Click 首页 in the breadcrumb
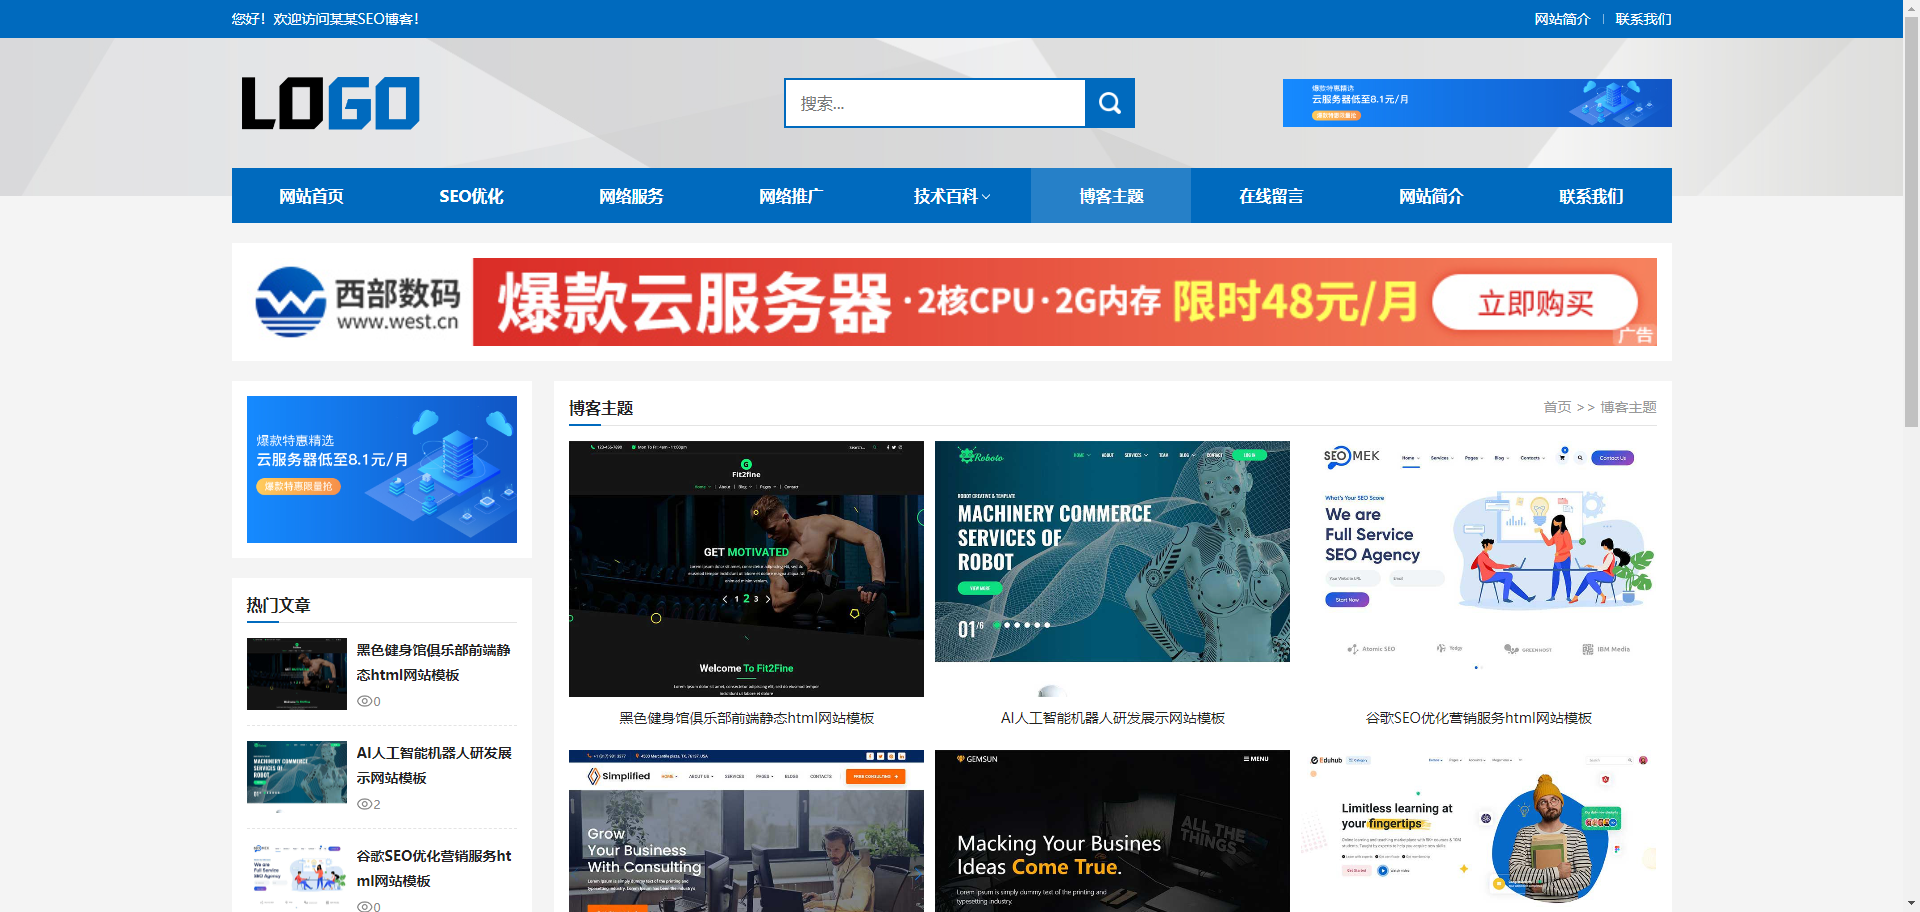 point(1557,407)
